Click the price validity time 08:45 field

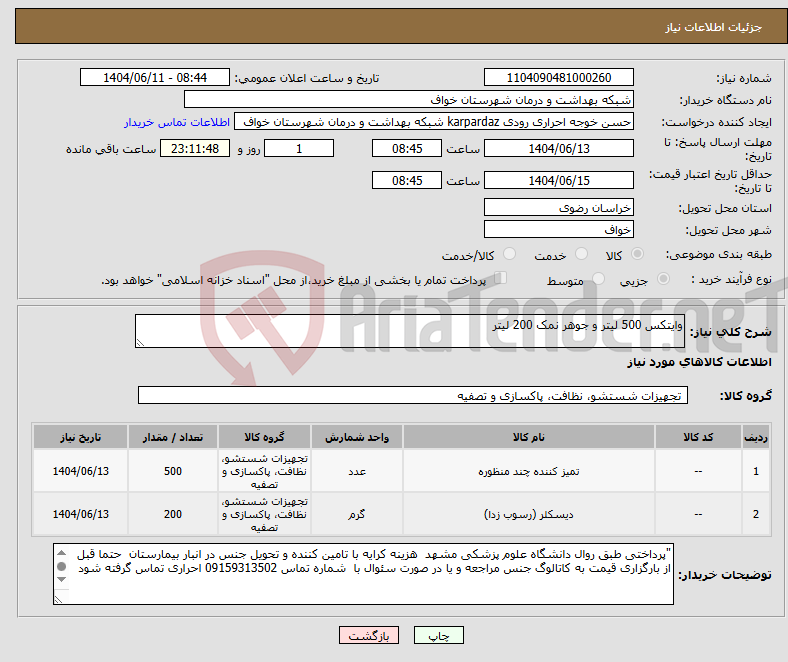click(407, 180)
